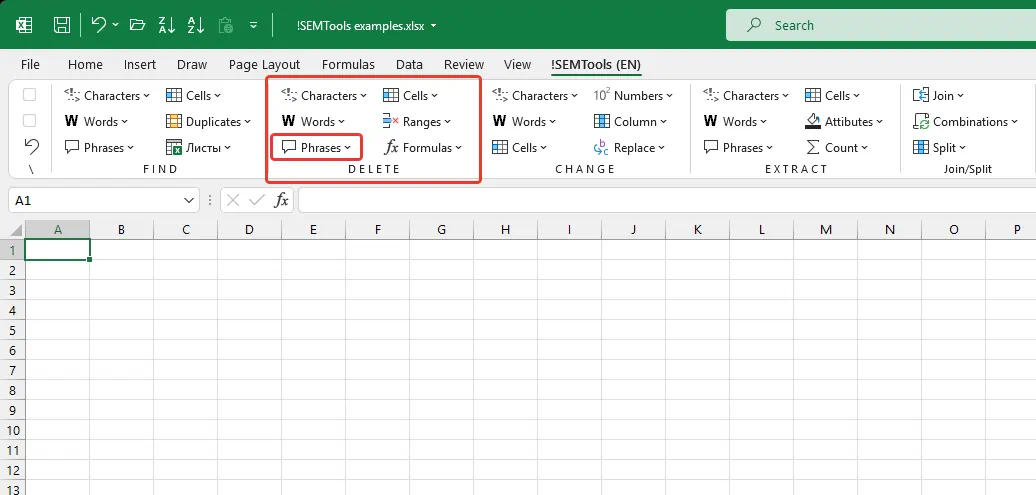Select column D header
The width and height of the screenshot is (1036, 495).
pyautogui.click(x=249, y=230)
